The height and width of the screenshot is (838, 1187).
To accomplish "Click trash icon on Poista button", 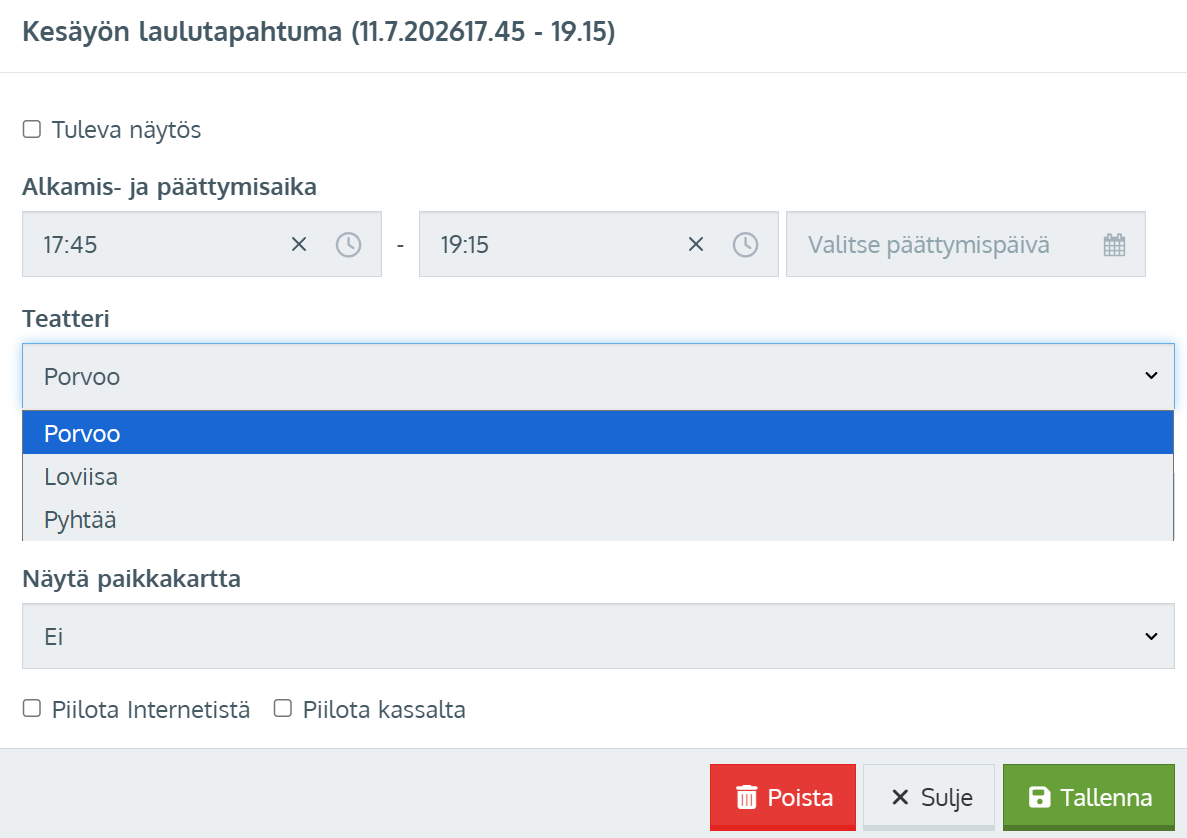I will [746, 797].
